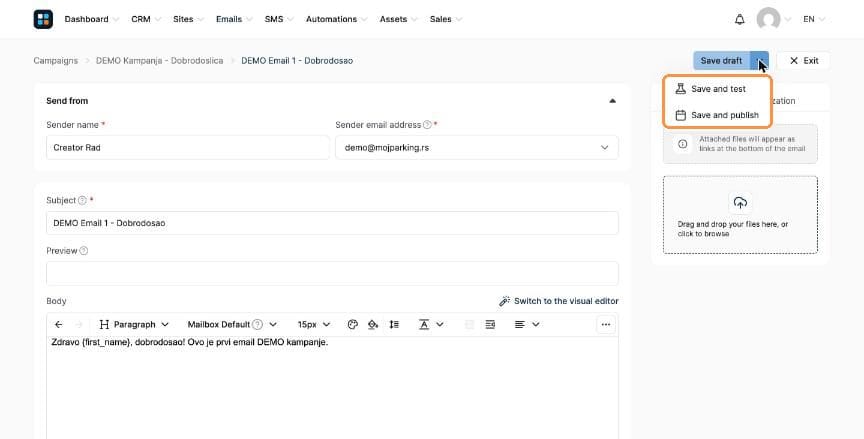Switch to the visual editor
The height and width of the screenshot is (439, 864).
[x=559, y=301]
